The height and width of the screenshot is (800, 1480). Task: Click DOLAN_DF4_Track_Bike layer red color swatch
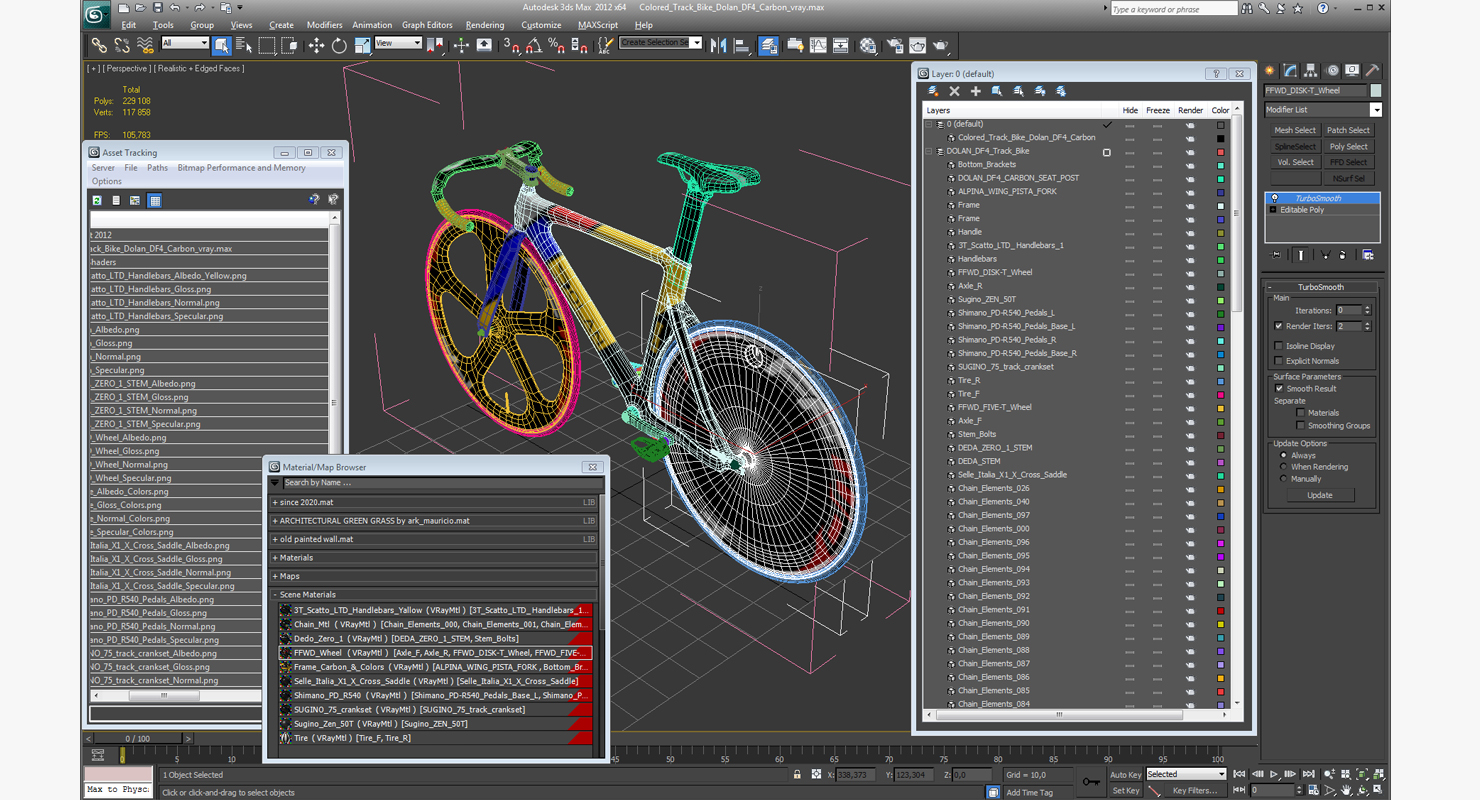[1221, 151]
